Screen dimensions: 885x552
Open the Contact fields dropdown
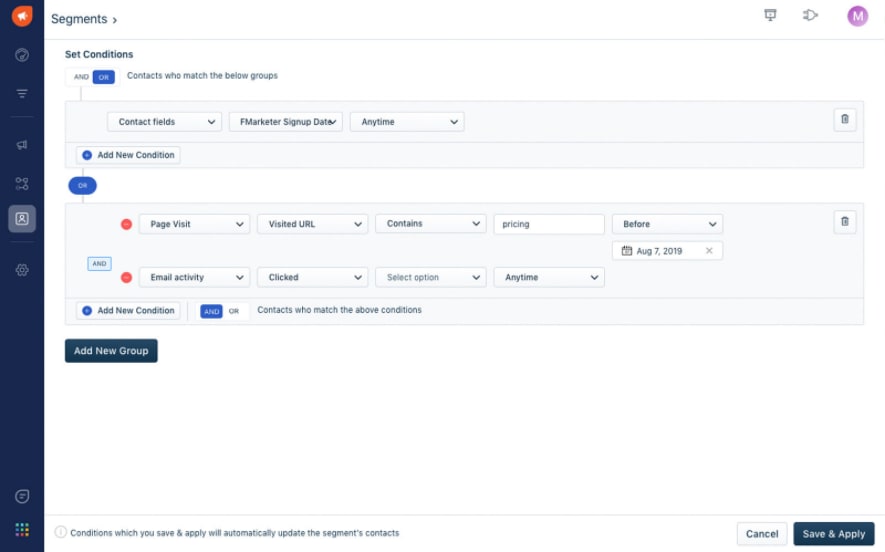click(164, 121)
